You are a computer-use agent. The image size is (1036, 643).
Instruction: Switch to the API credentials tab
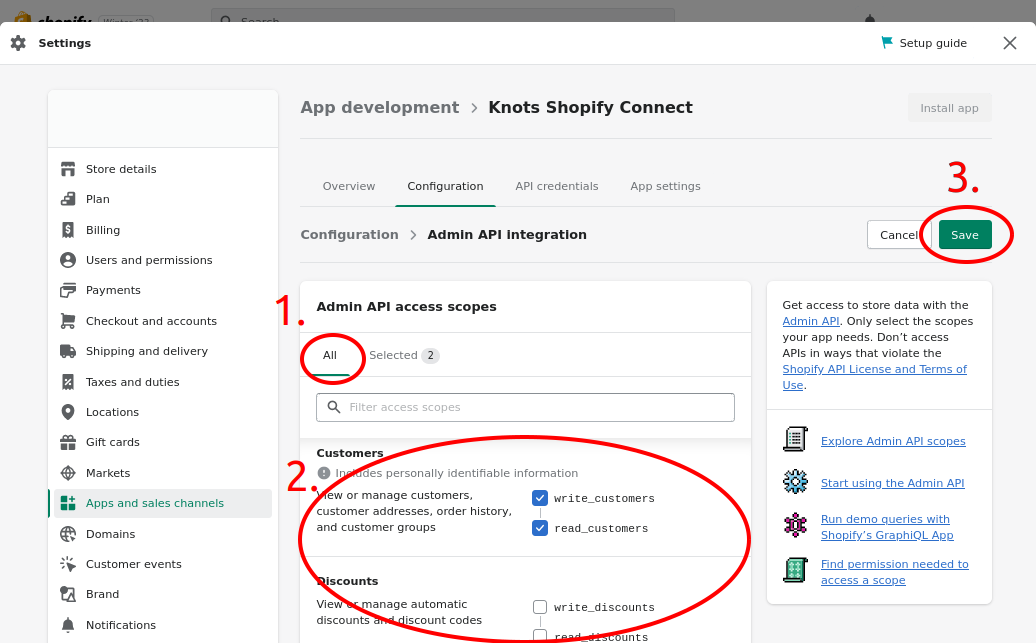(x=557, y=186)
